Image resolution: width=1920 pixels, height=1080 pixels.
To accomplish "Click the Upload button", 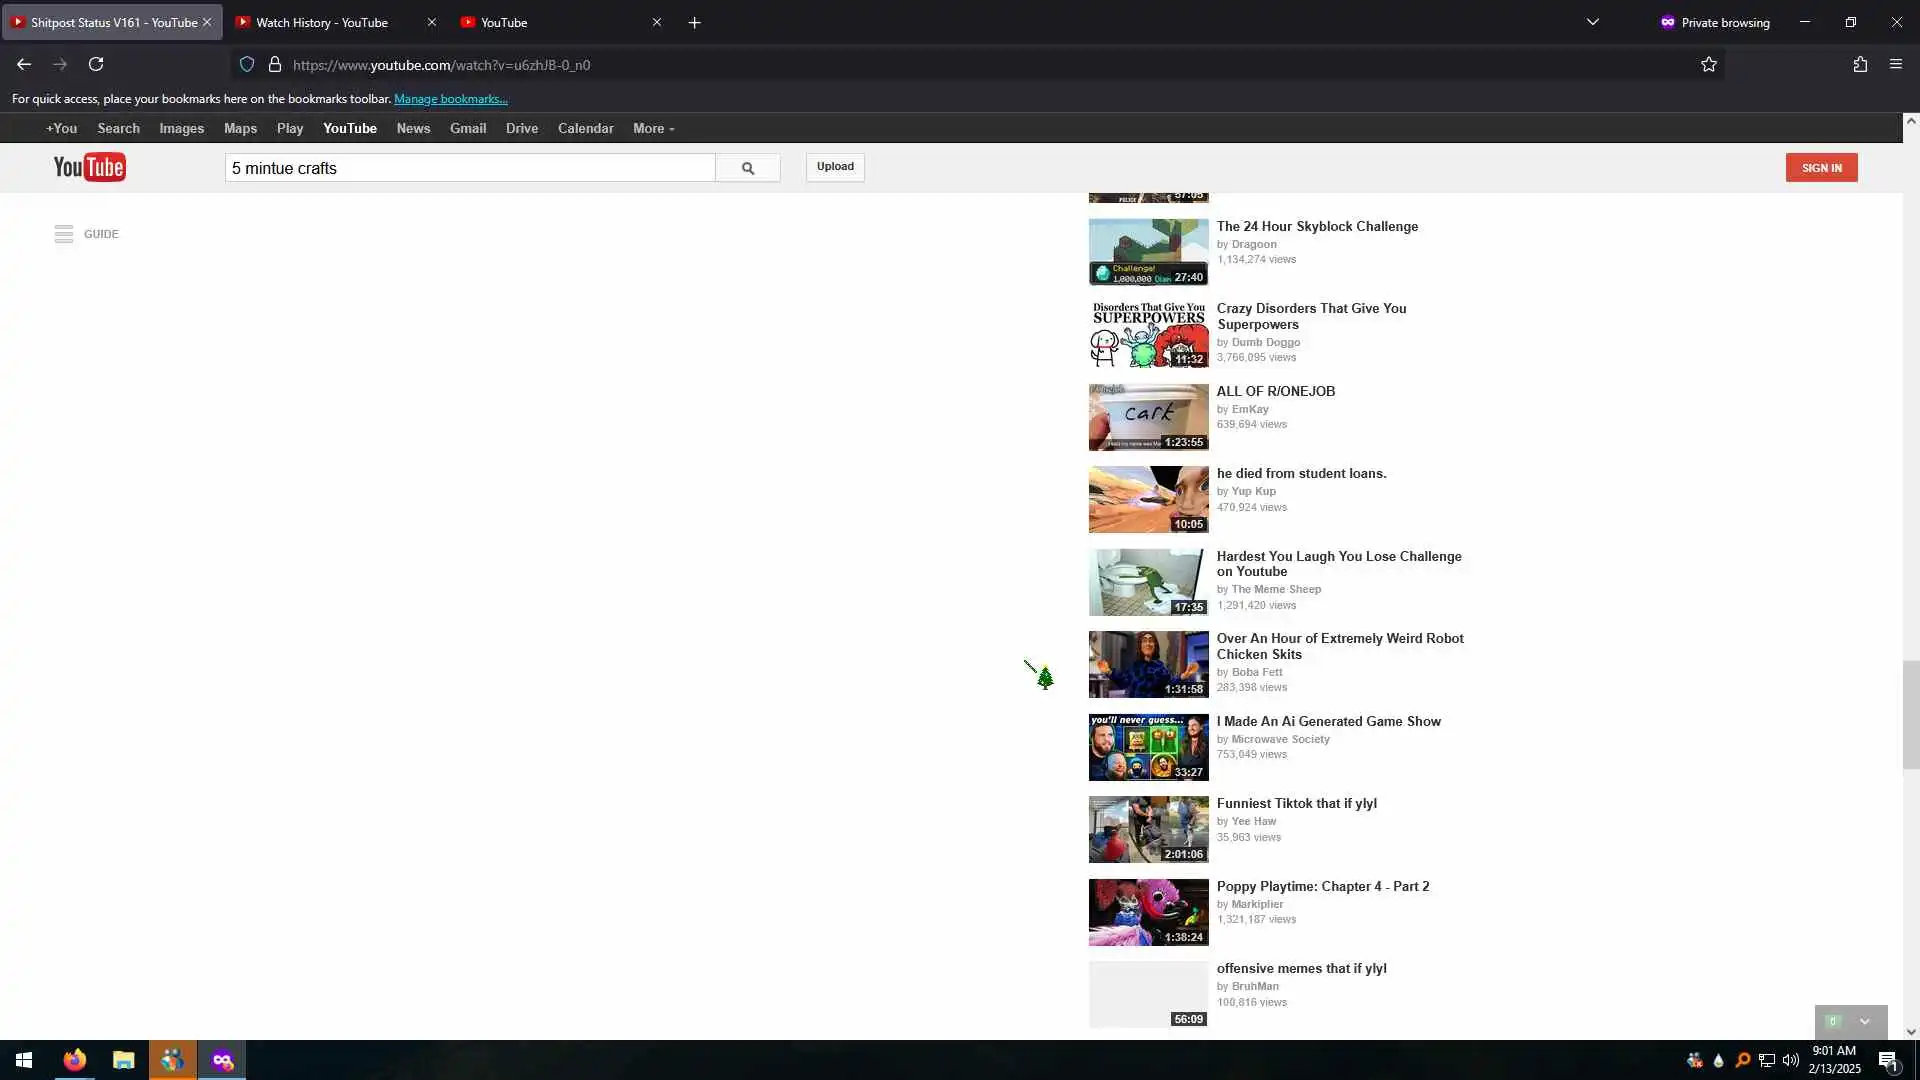I will pos(834,166).
